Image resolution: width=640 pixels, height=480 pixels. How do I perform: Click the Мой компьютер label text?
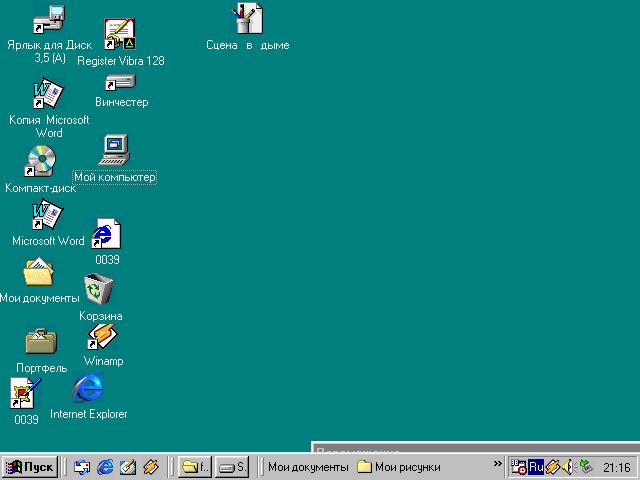(x=115, y=177)
